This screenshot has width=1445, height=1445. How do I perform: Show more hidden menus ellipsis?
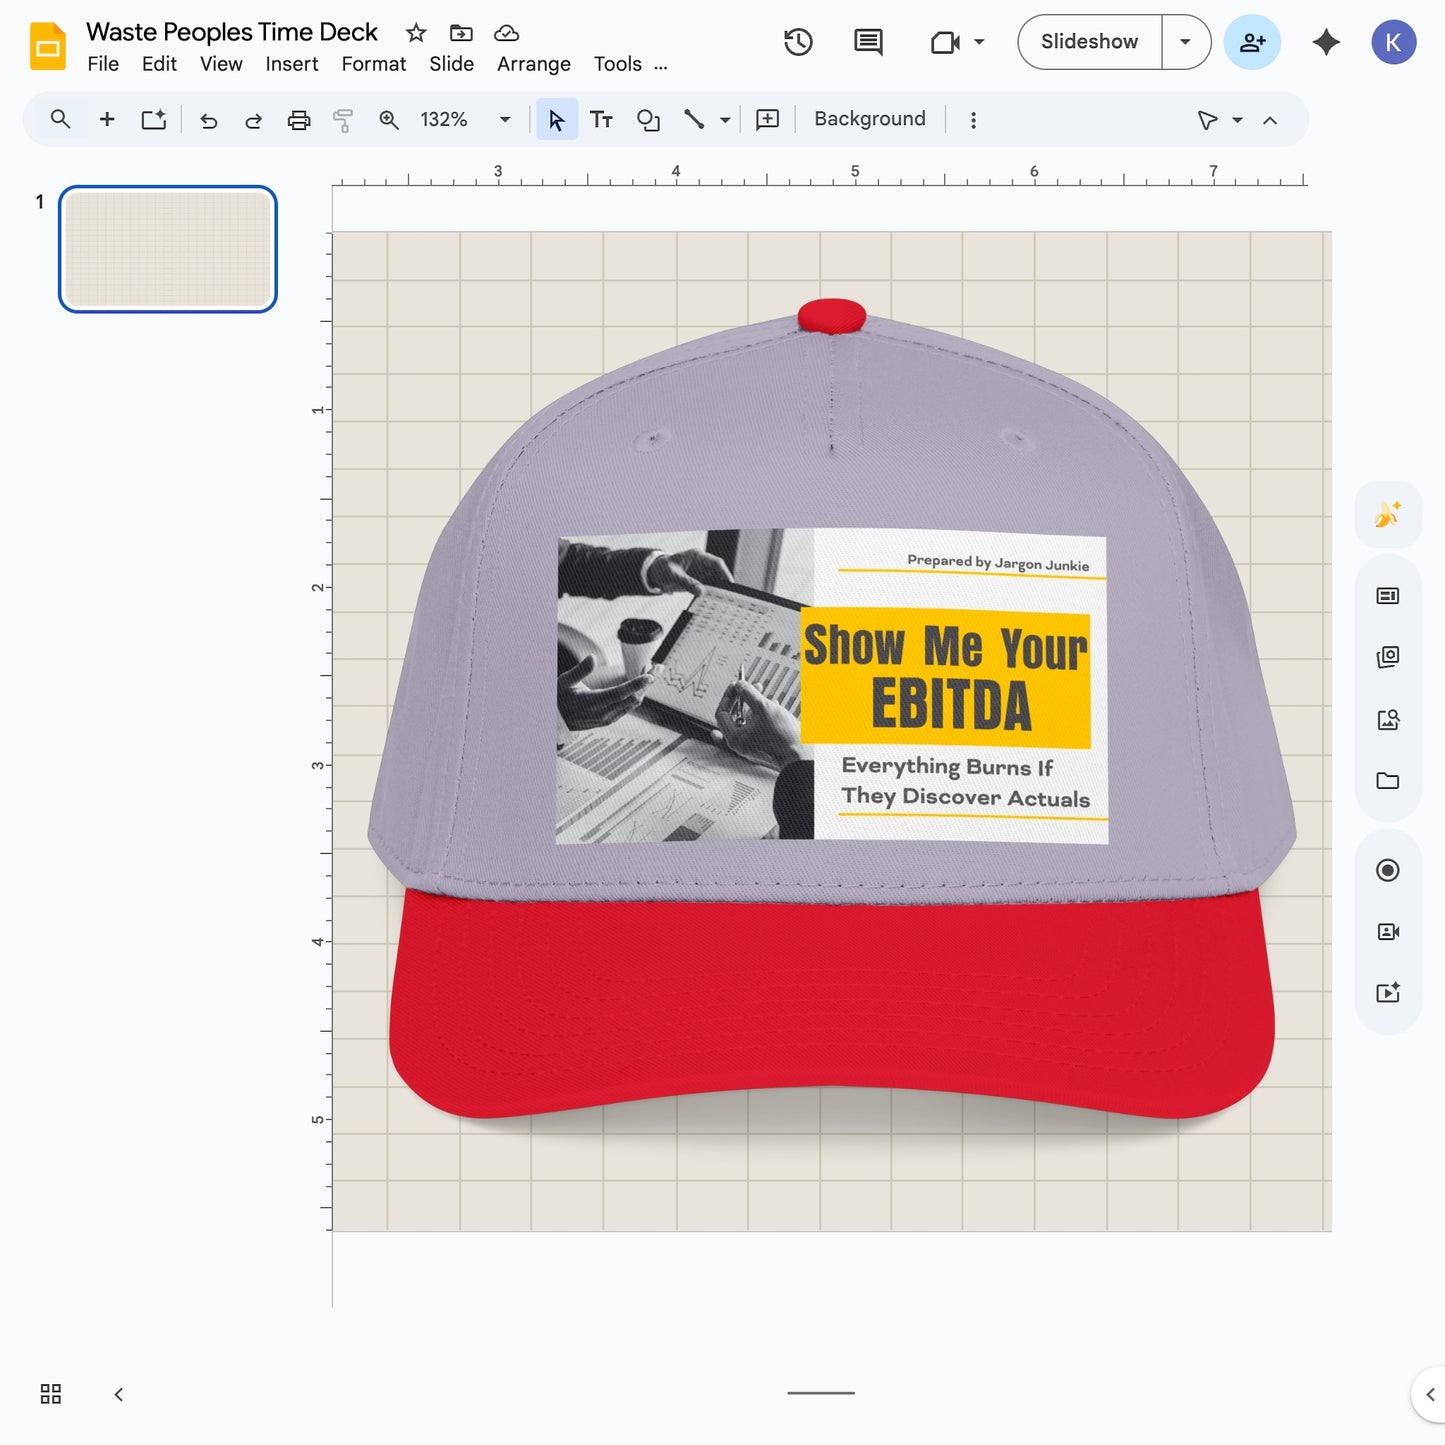(x=661, y=66)
